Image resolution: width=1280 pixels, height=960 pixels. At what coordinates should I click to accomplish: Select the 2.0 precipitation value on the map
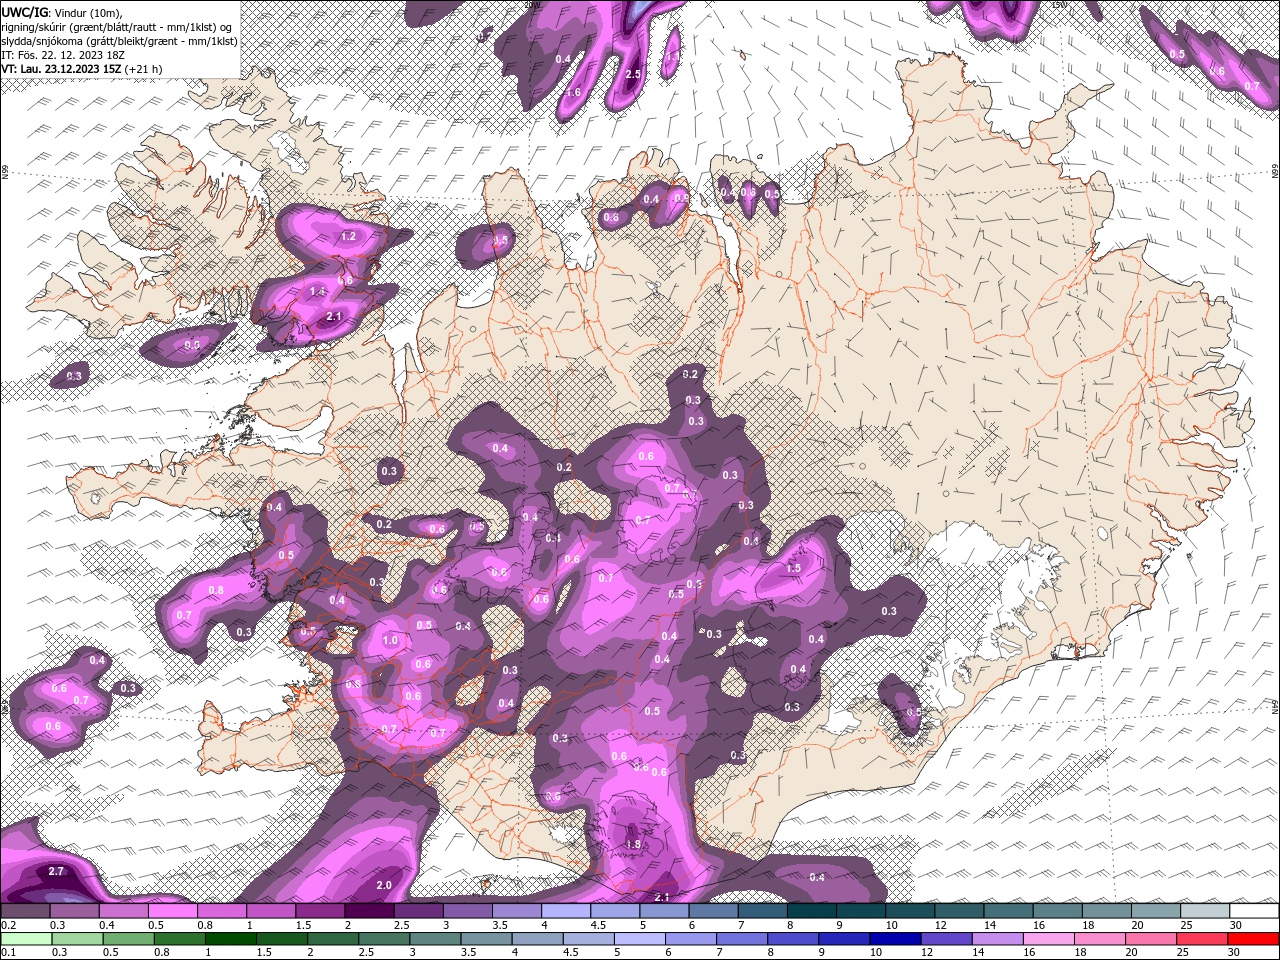point(384,886)
